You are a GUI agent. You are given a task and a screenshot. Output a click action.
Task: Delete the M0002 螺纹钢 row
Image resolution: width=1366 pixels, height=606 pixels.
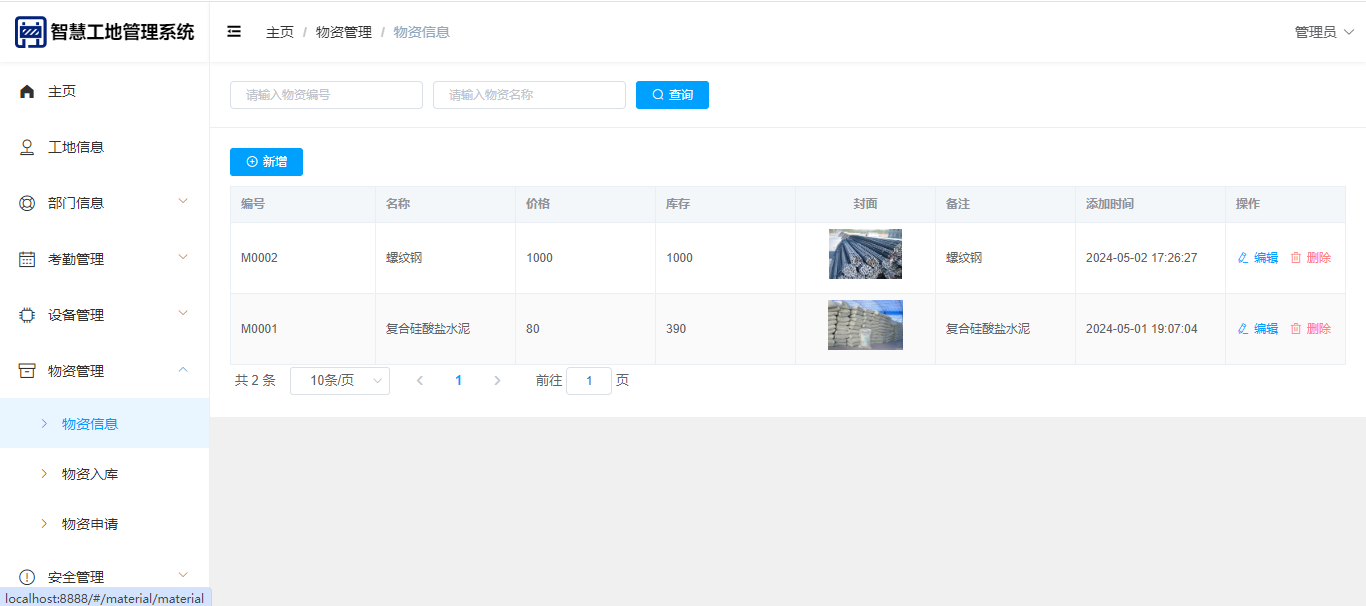click(x=1310, y=258)
